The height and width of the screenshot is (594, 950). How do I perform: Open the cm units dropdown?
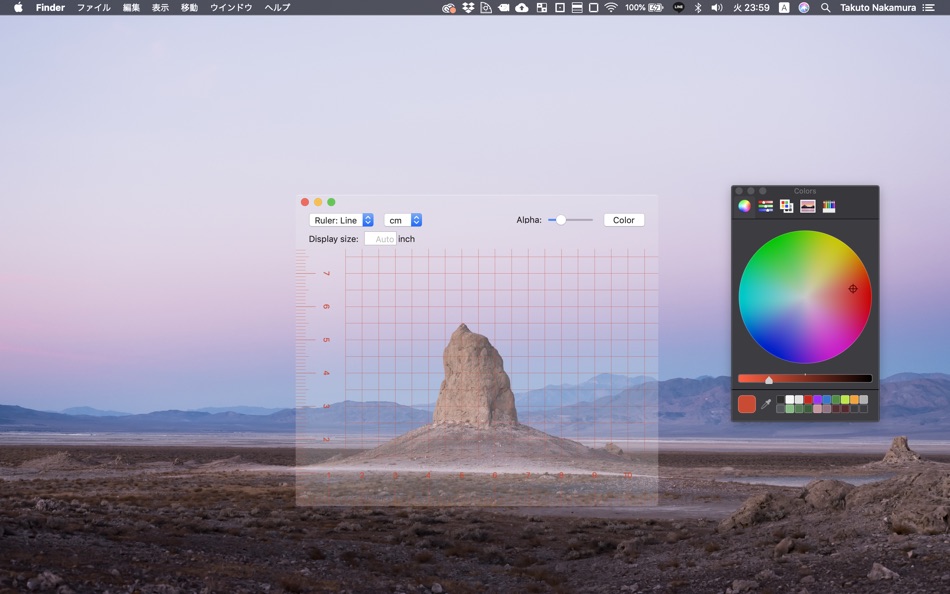click(x=403, y=220)
